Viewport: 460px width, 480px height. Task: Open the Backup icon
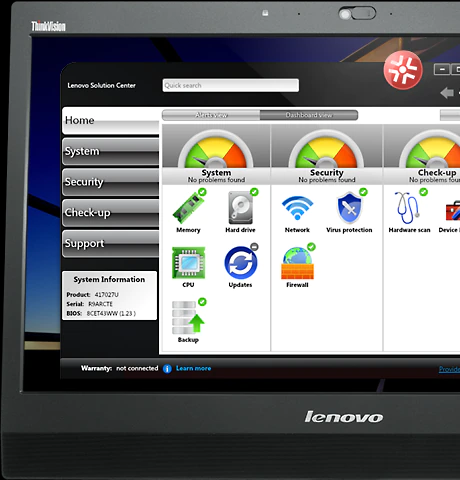pos(188,317)
